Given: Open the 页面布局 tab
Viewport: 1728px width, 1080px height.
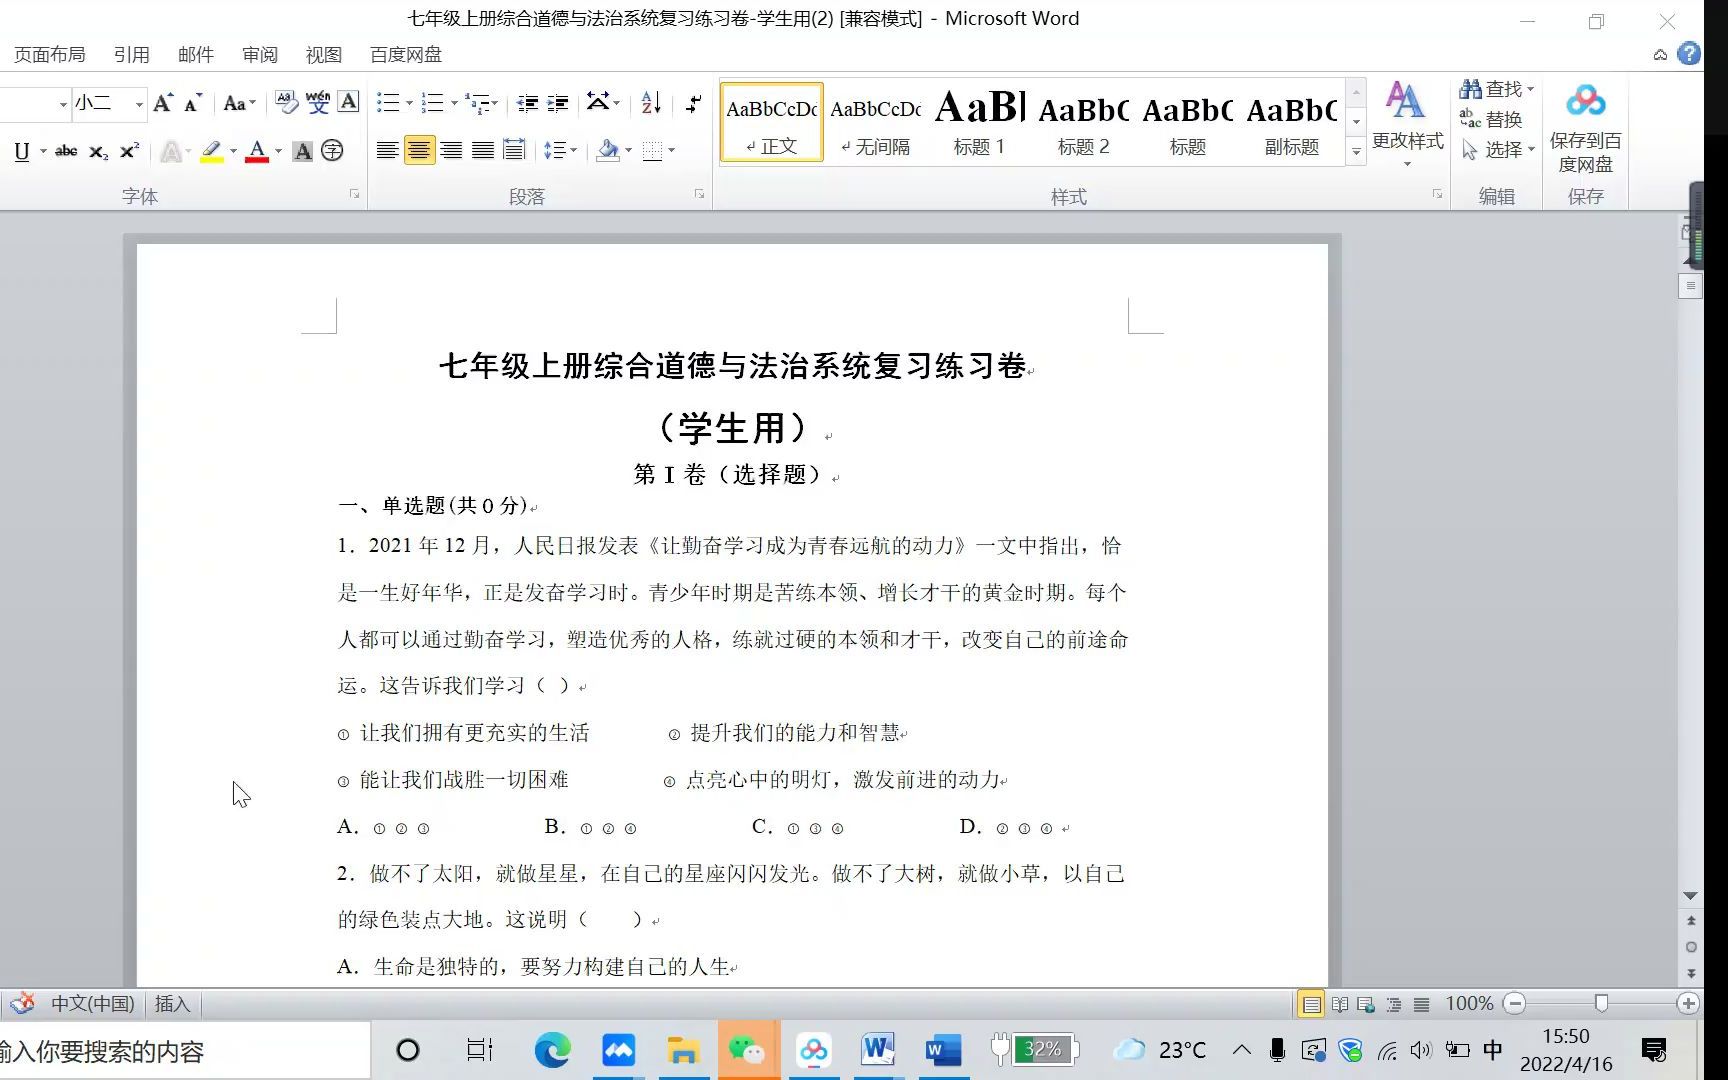Looking at the screenshot, I should [x=49, y=55].
